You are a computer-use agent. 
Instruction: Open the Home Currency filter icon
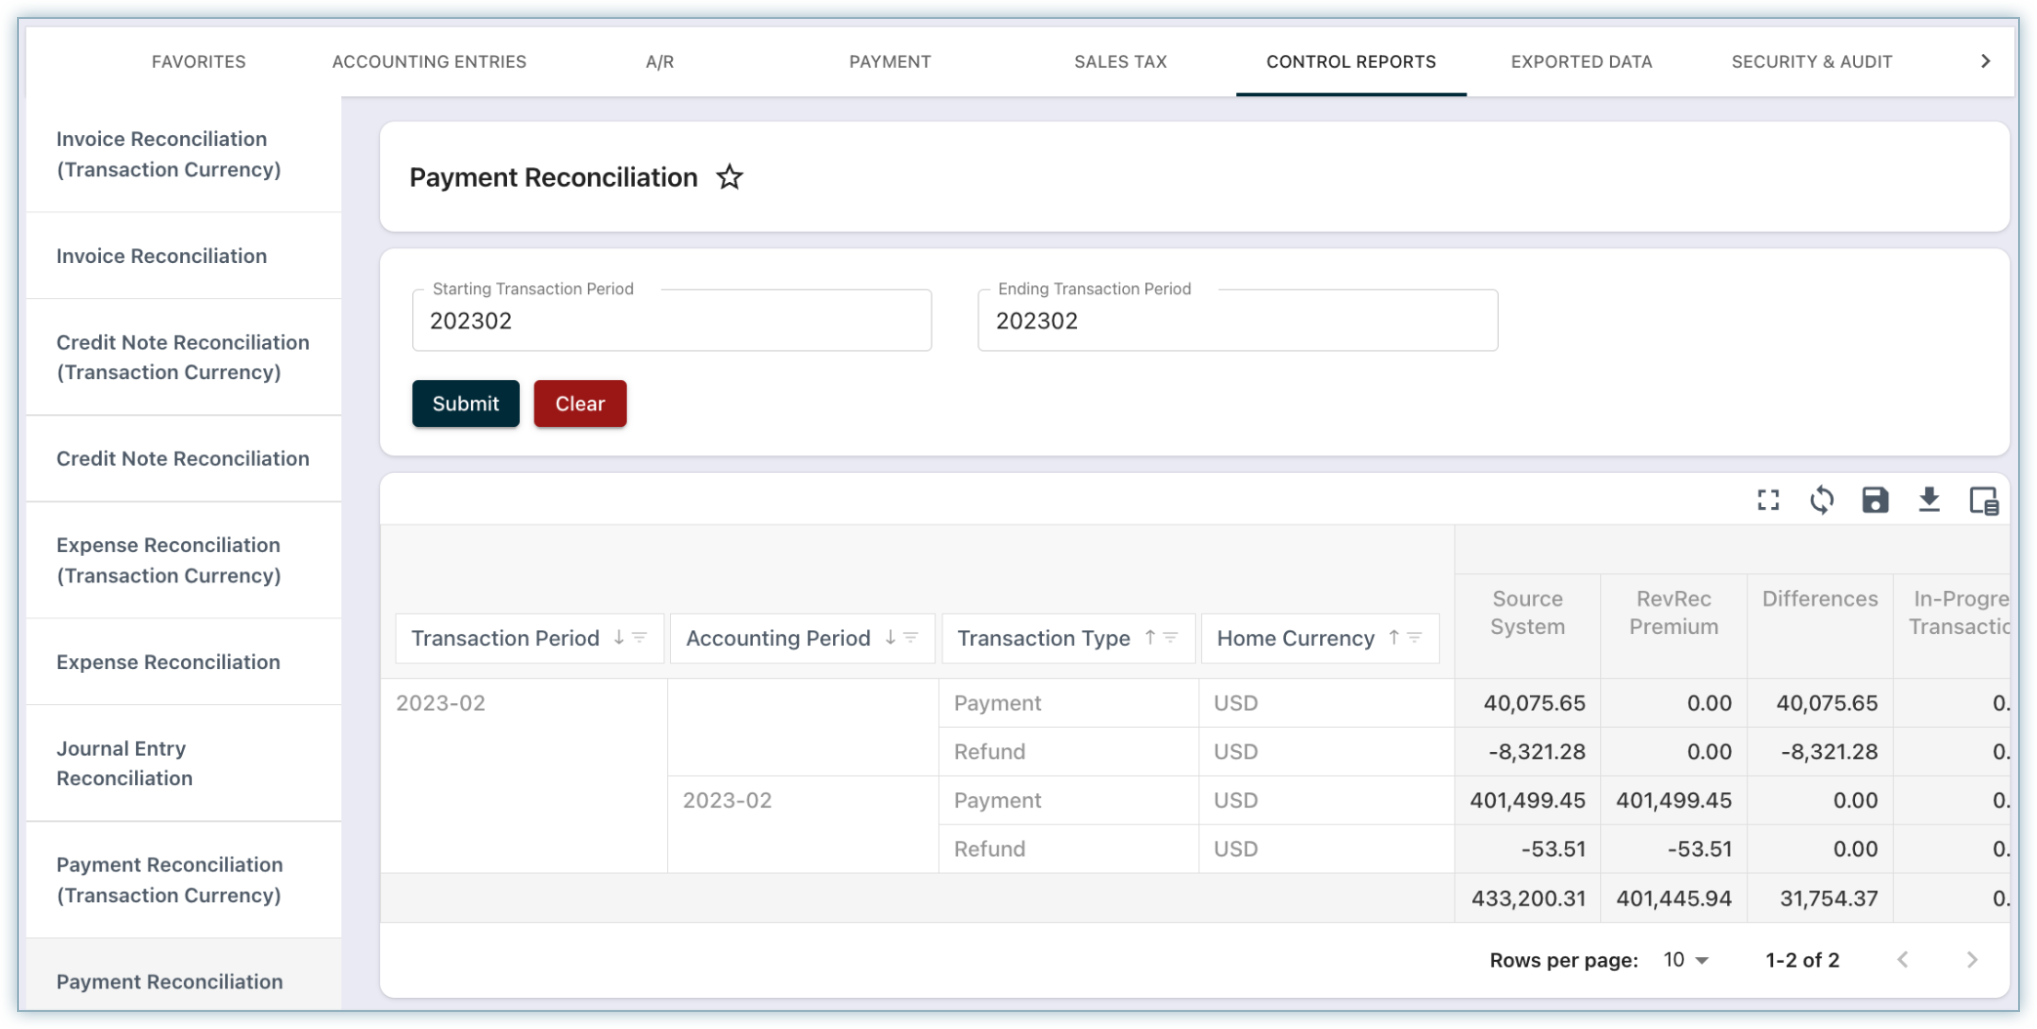click(x=1415, y=638)
